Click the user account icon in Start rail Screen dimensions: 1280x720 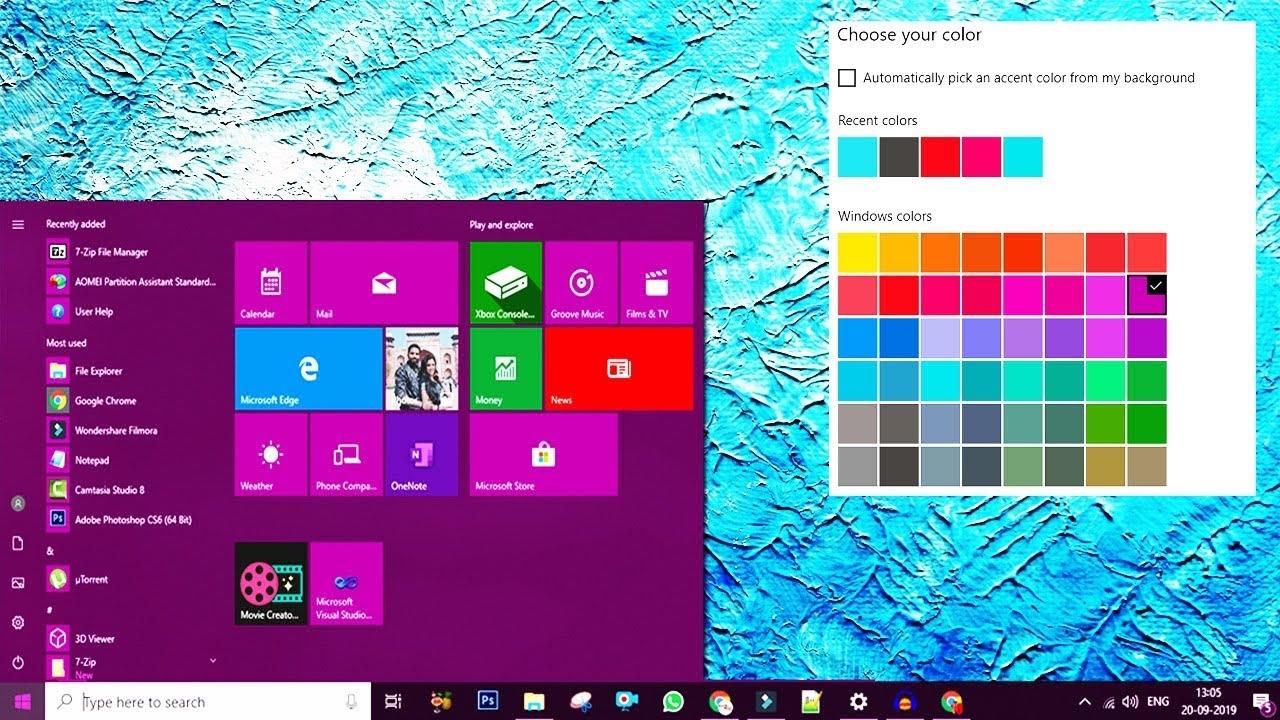pos(18,503)
